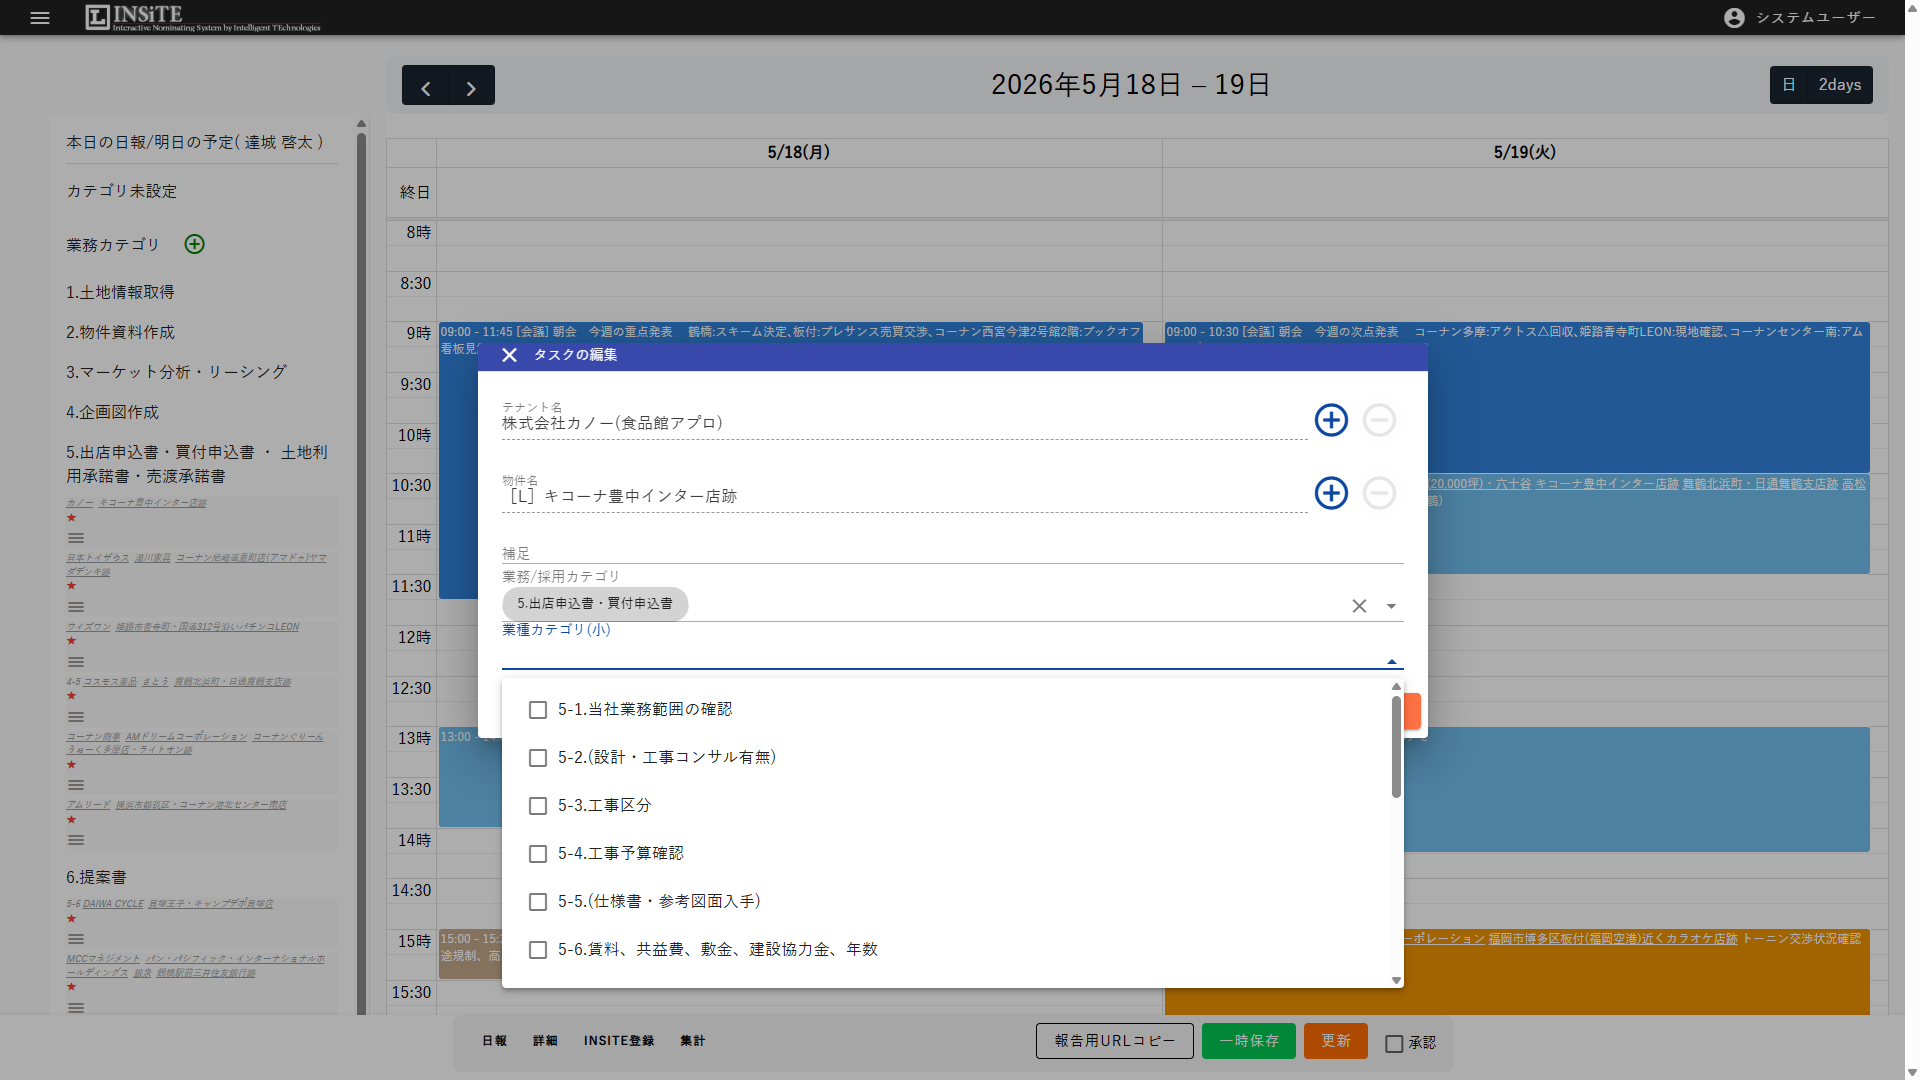Click the 報告用URLコピー button

tap(1115, 1041)
